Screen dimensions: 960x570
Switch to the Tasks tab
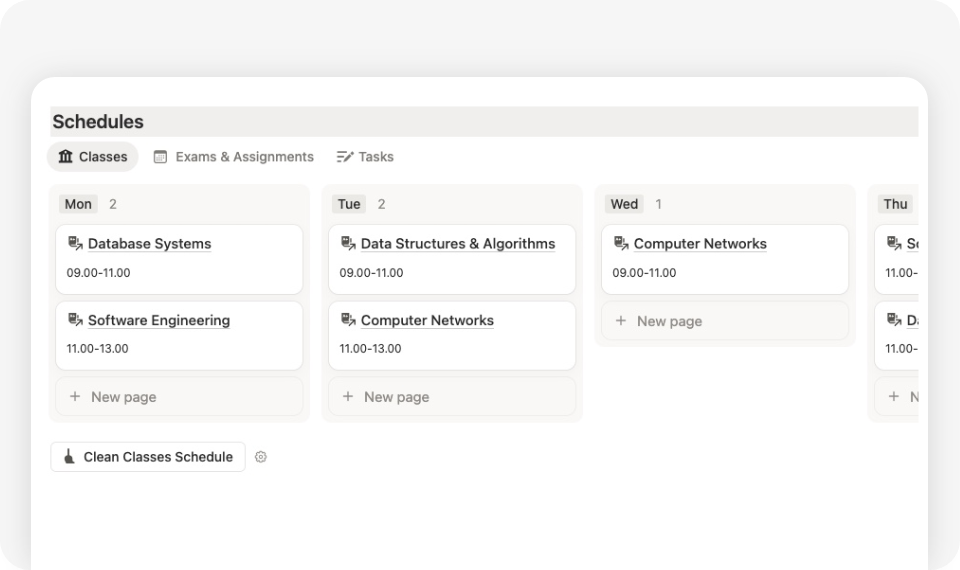point(366,157)
